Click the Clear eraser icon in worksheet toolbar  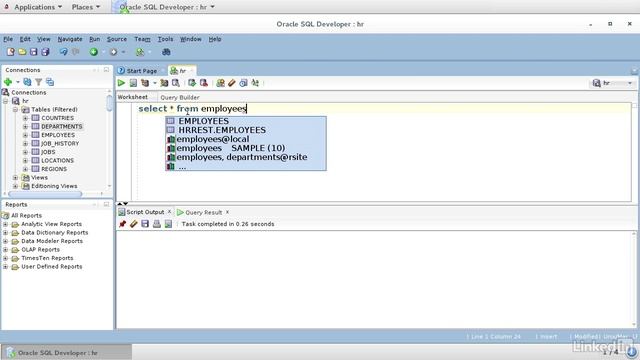tap(232, 83)
